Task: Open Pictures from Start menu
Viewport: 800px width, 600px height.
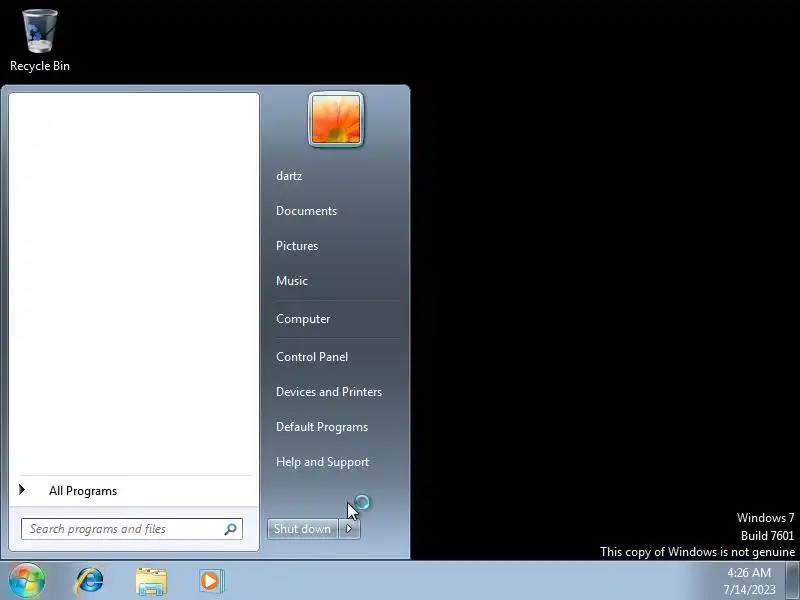Action: click(x=297, y=246)
